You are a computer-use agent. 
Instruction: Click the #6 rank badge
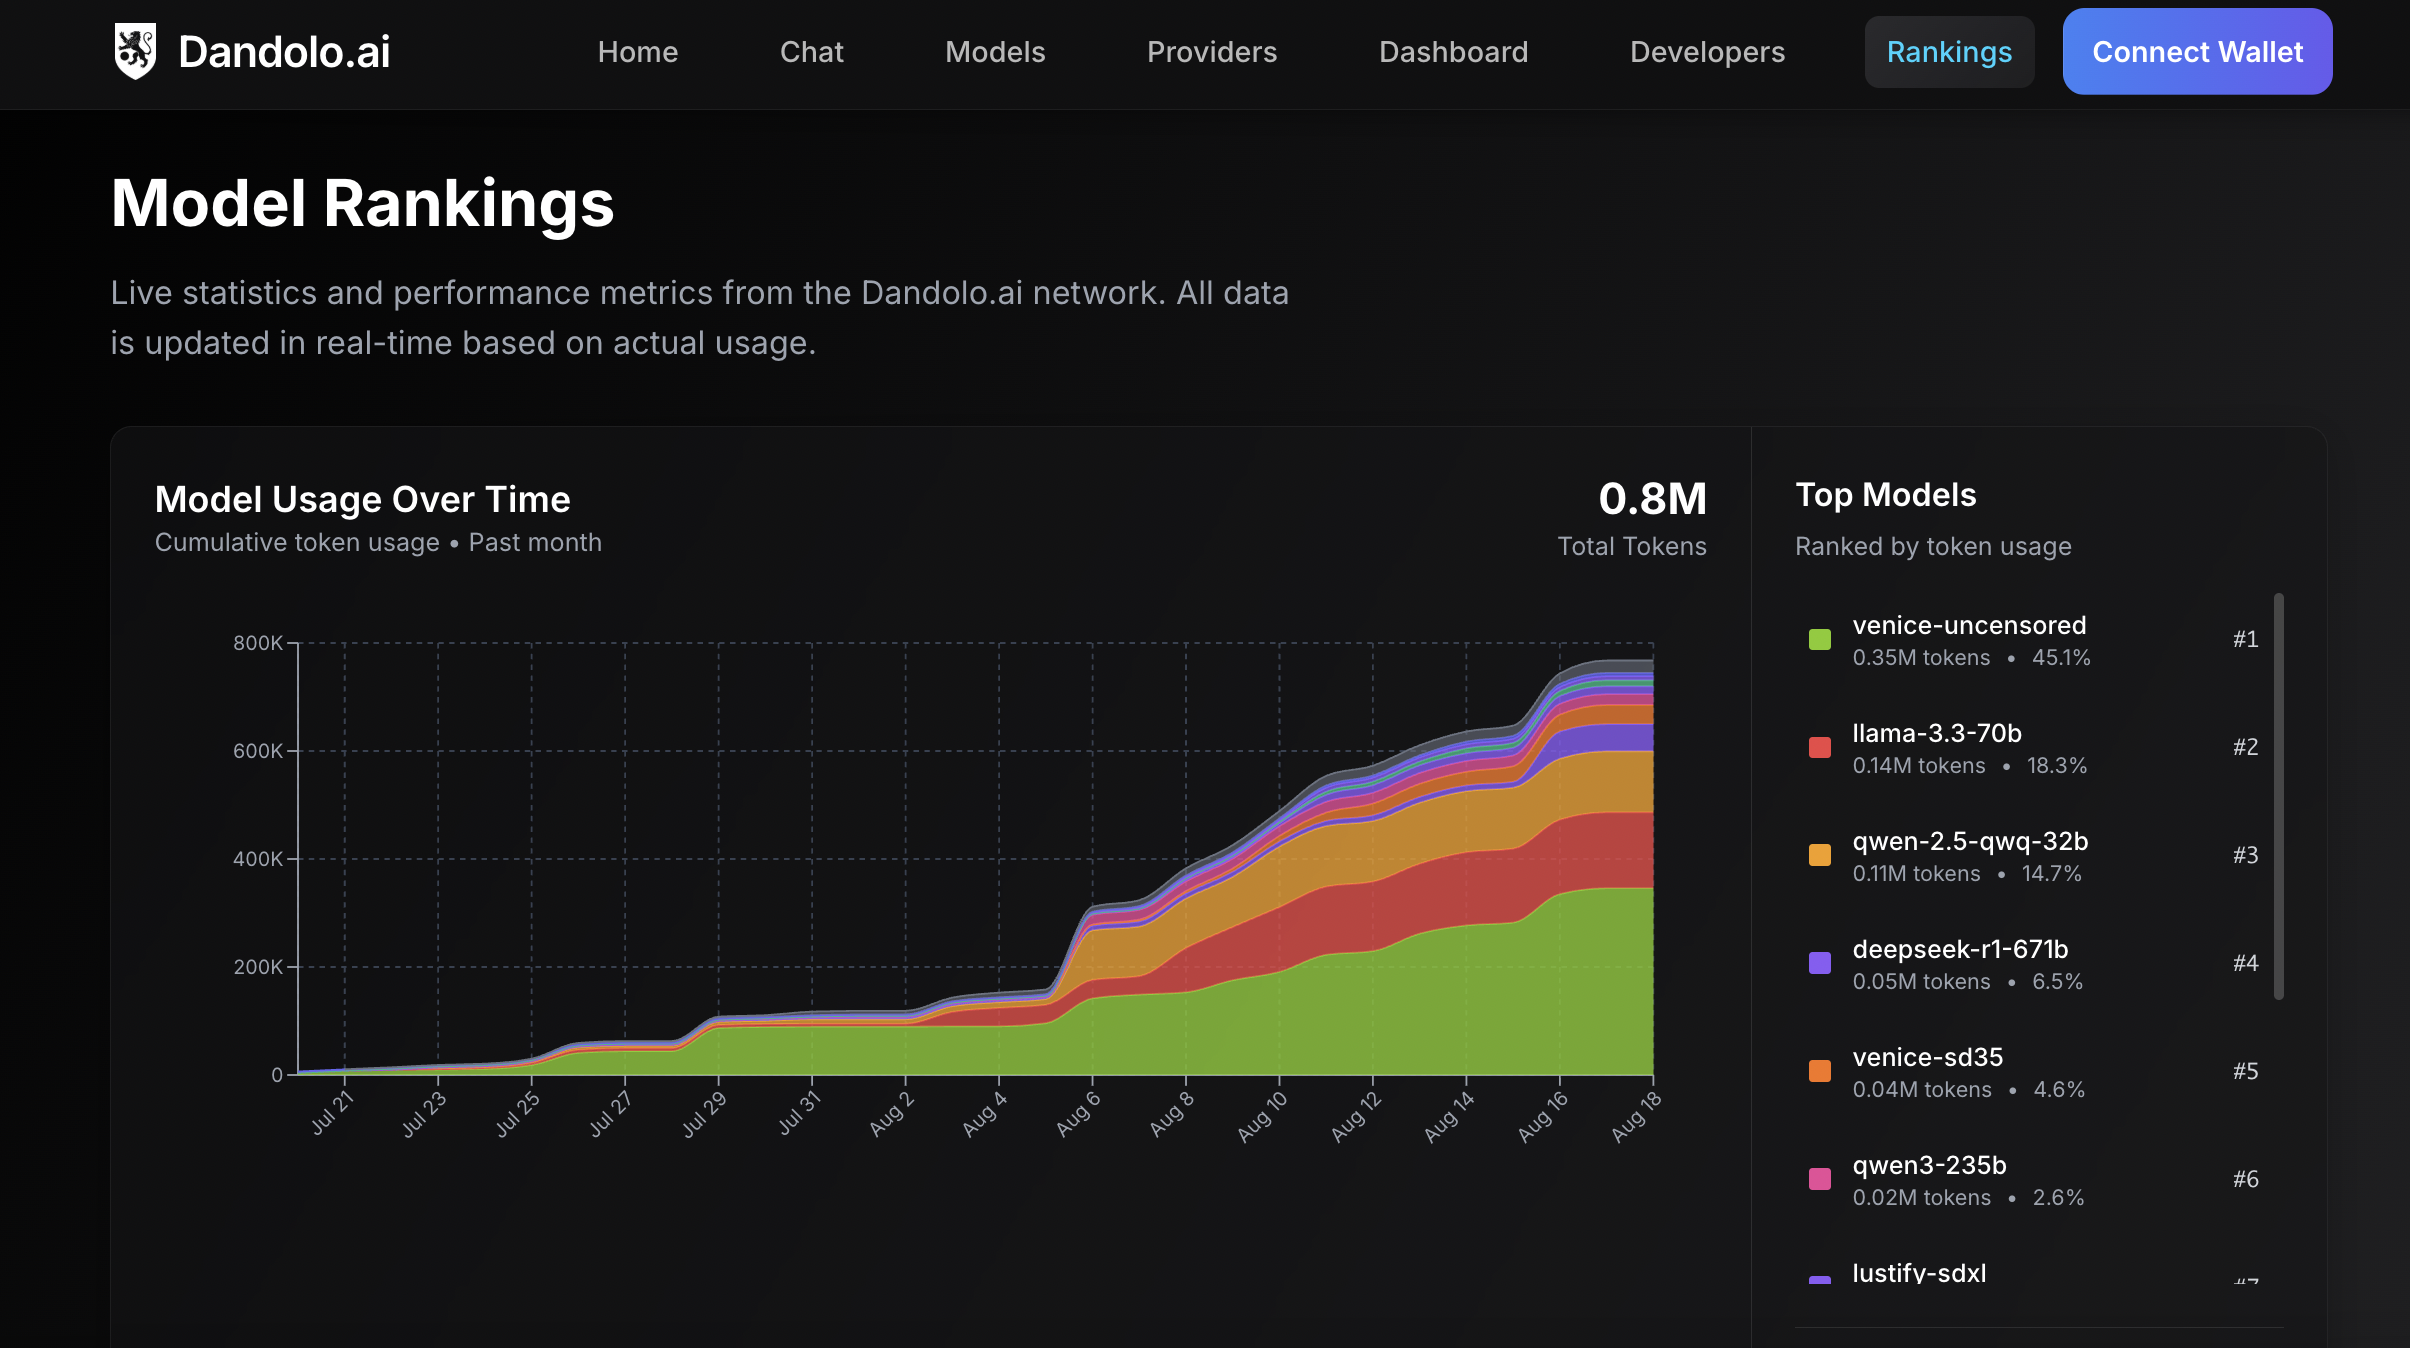click(2245, 1179)
